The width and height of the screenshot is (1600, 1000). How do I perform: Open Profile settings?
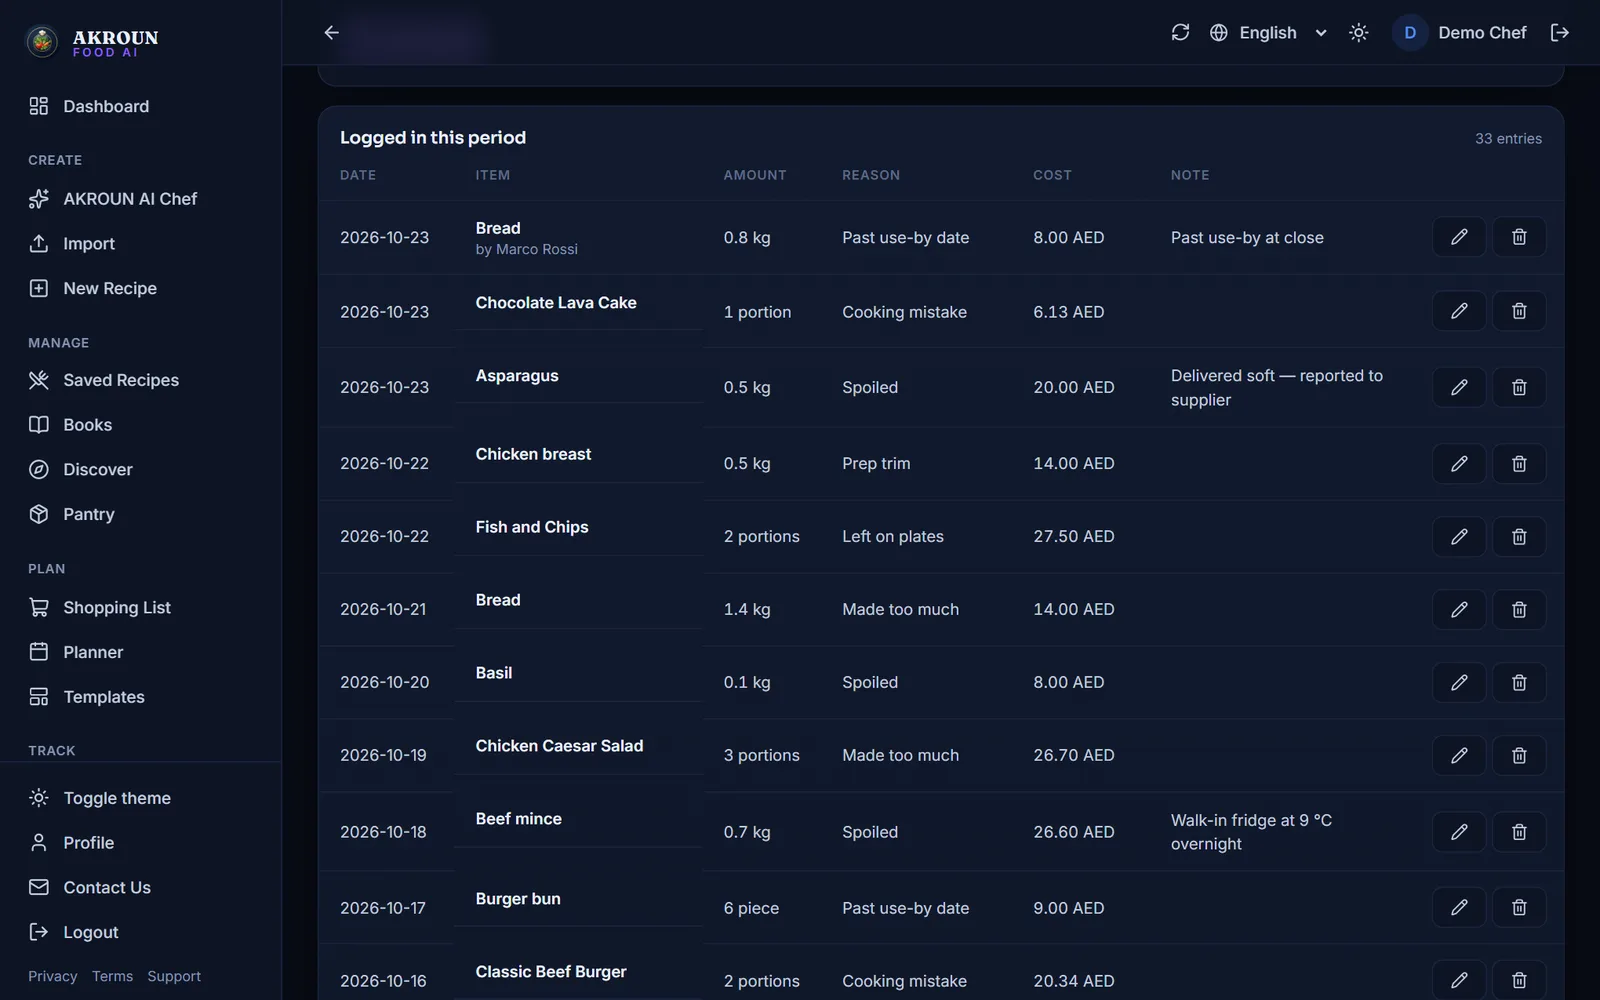click(140, 843)
